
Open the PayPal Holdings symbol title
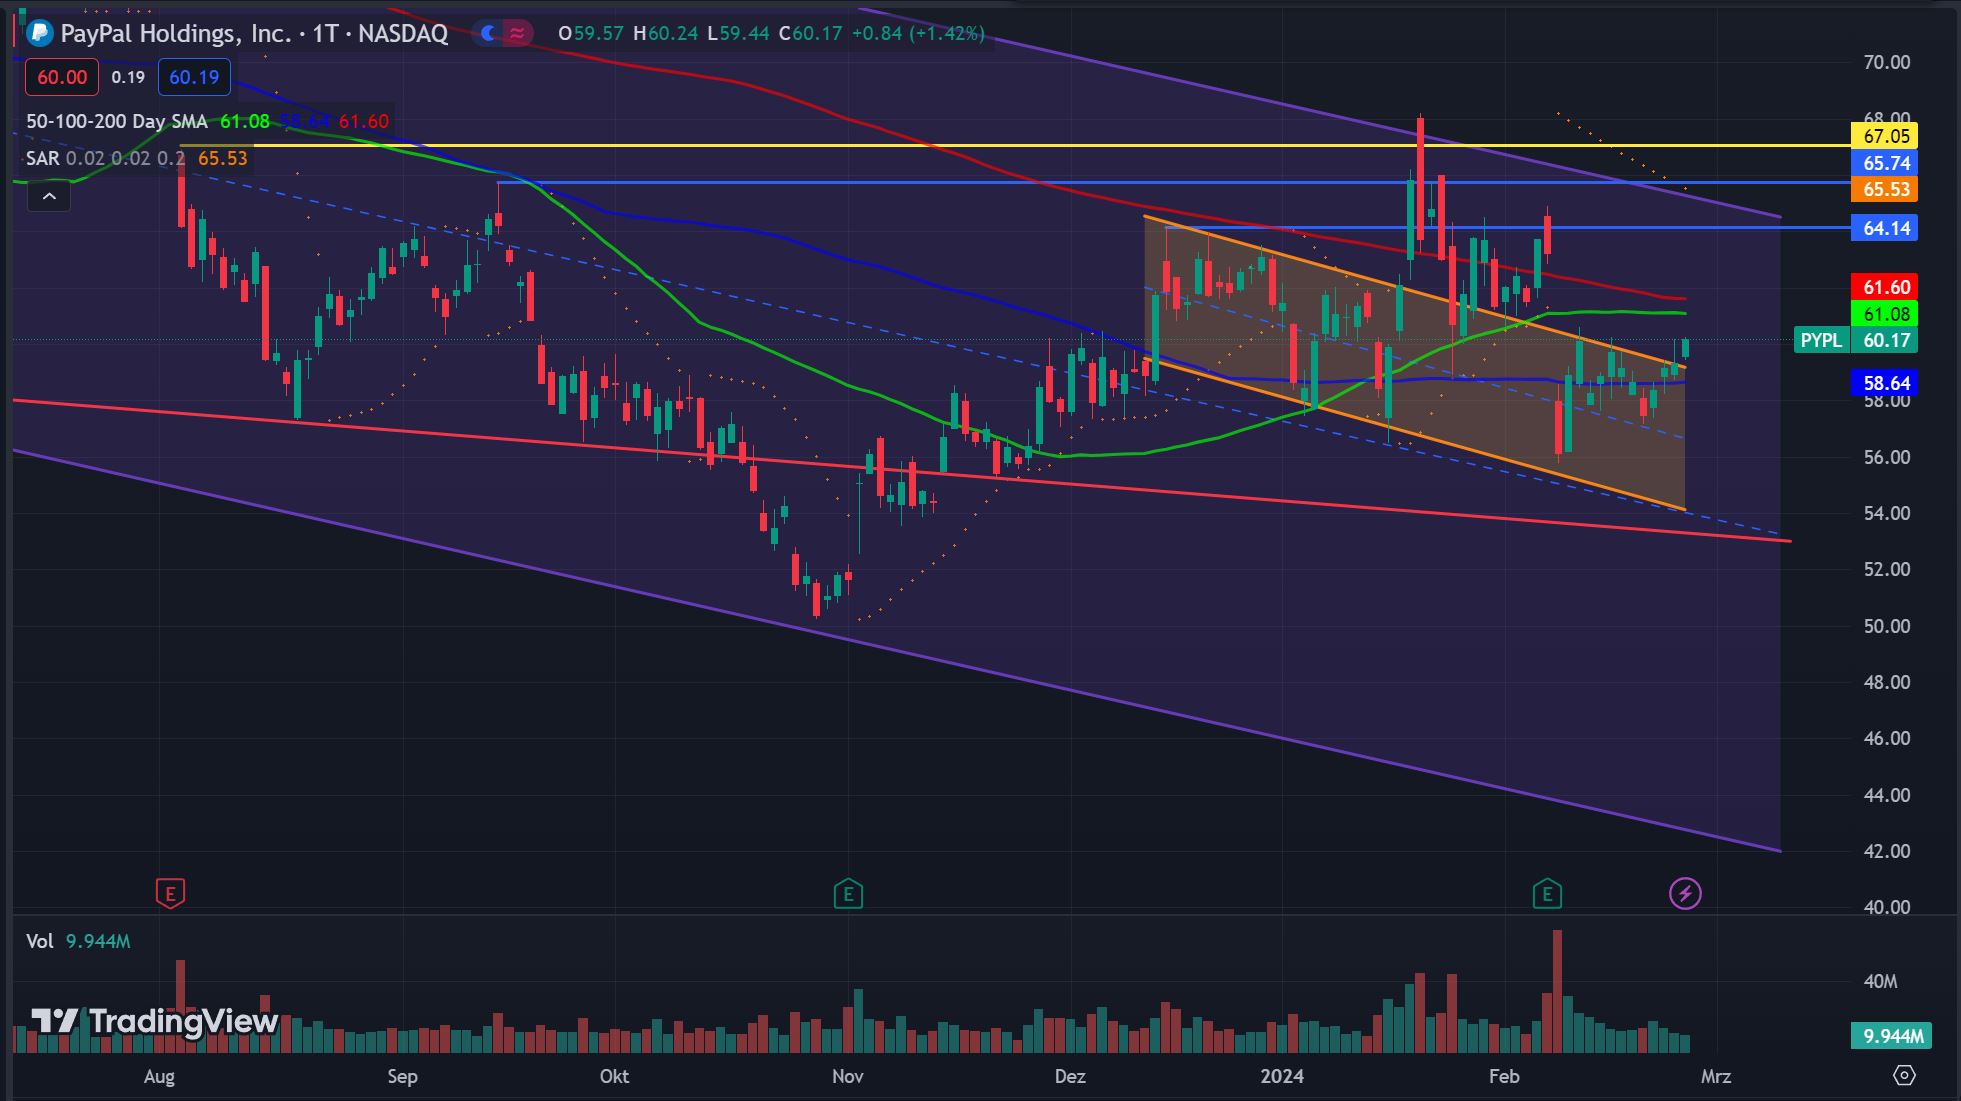point(254,33)
